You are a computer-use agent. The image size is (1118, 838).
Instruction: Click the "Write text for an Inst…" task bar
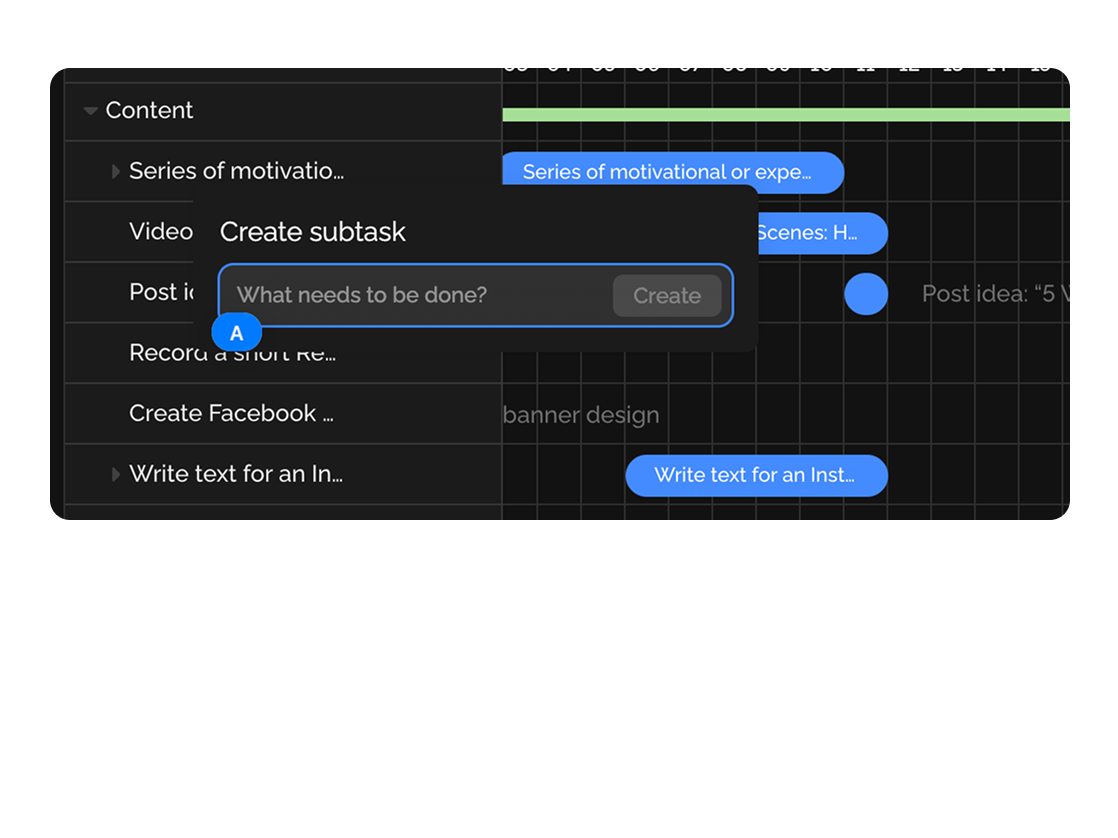click(x=756, y=475)
